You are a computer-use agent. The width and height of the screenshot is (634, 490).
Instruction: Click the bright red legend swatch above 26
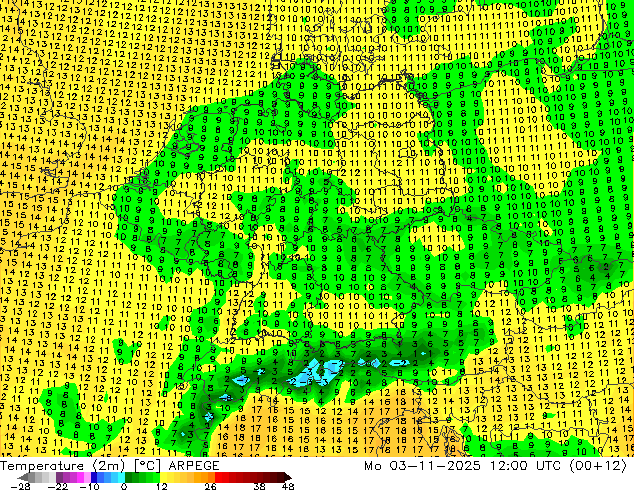218,477
